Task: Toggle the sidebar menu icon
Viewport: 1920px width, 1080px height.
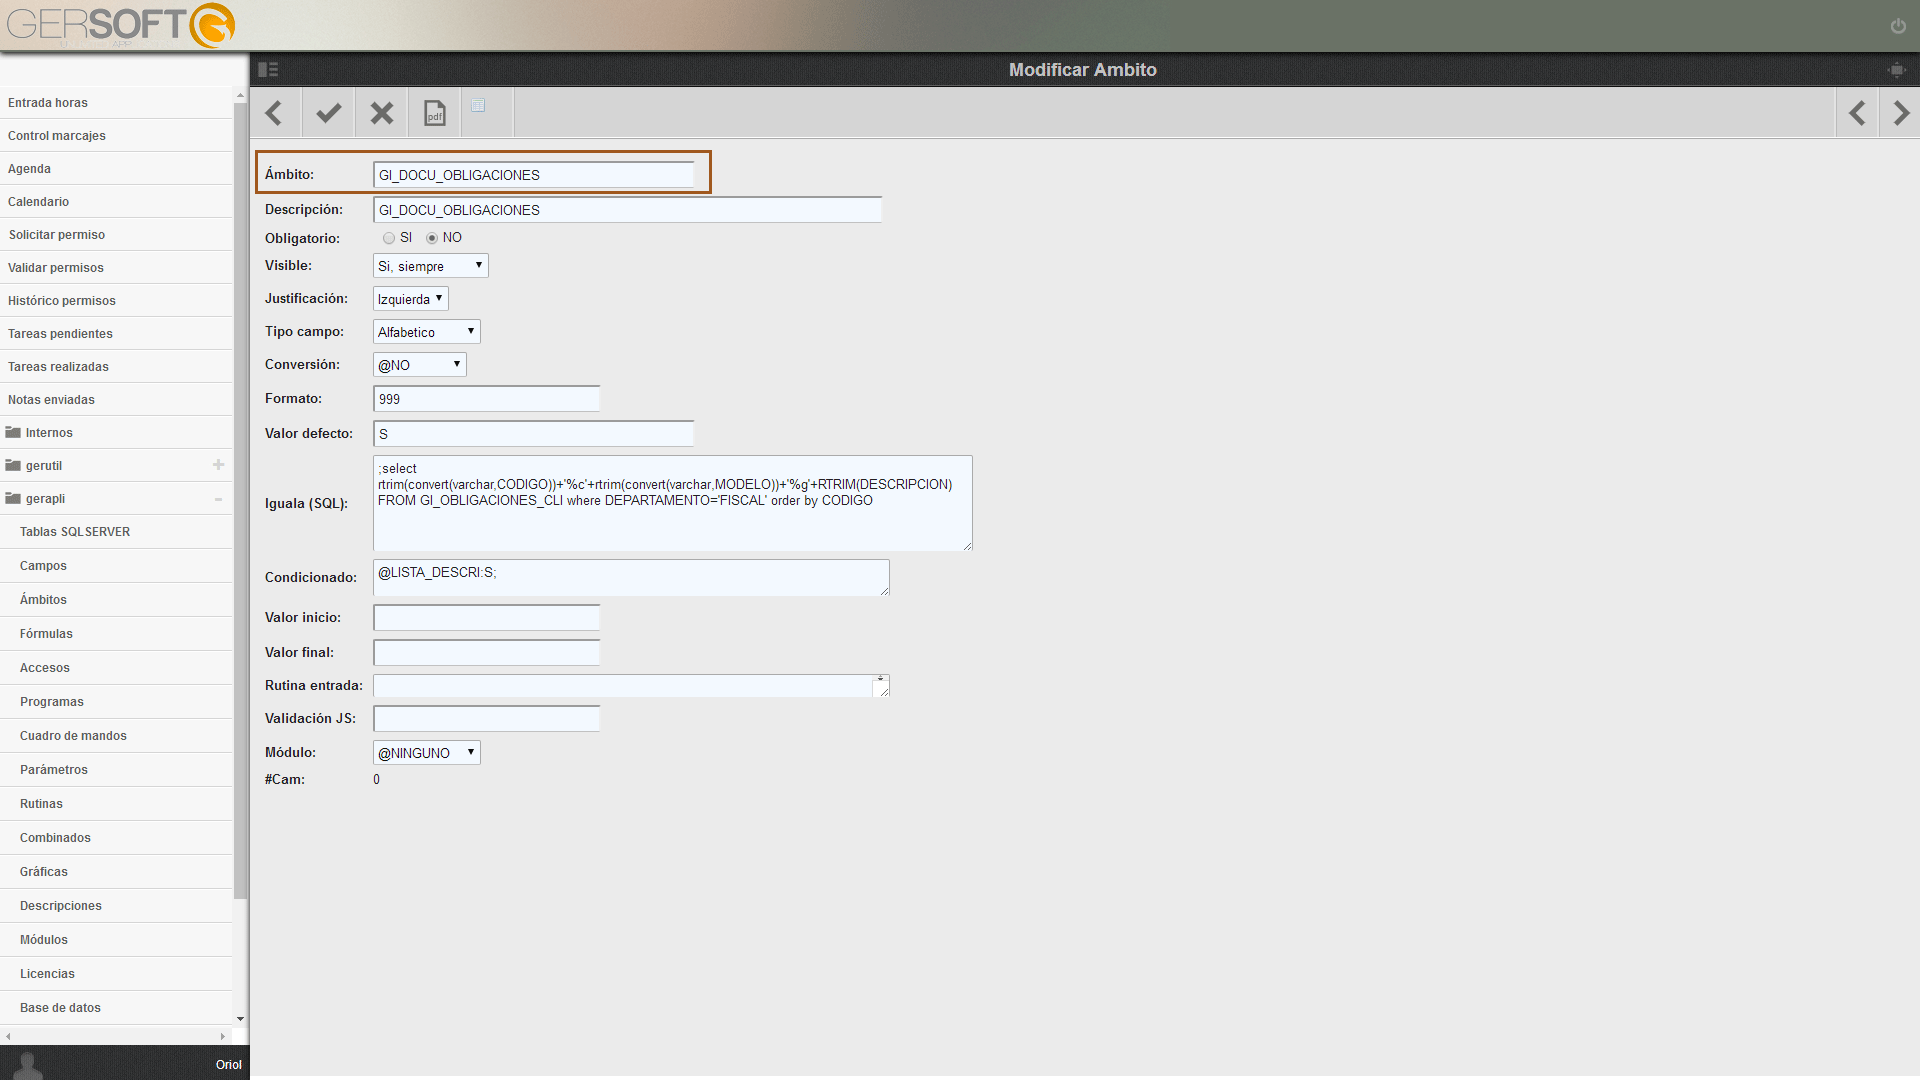Action: click(x=268, y=70)
